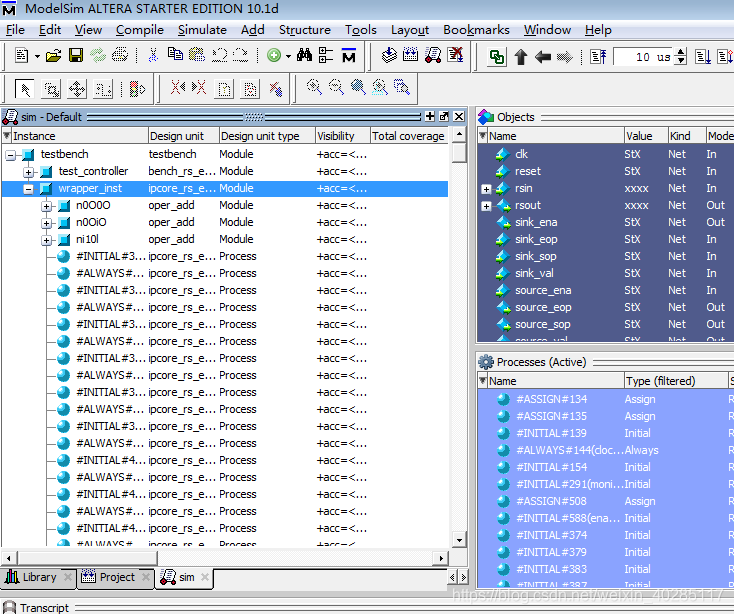Expand the rsout signal bus
The height and width of the screenshot is (614, 734).
coord(486,206)
